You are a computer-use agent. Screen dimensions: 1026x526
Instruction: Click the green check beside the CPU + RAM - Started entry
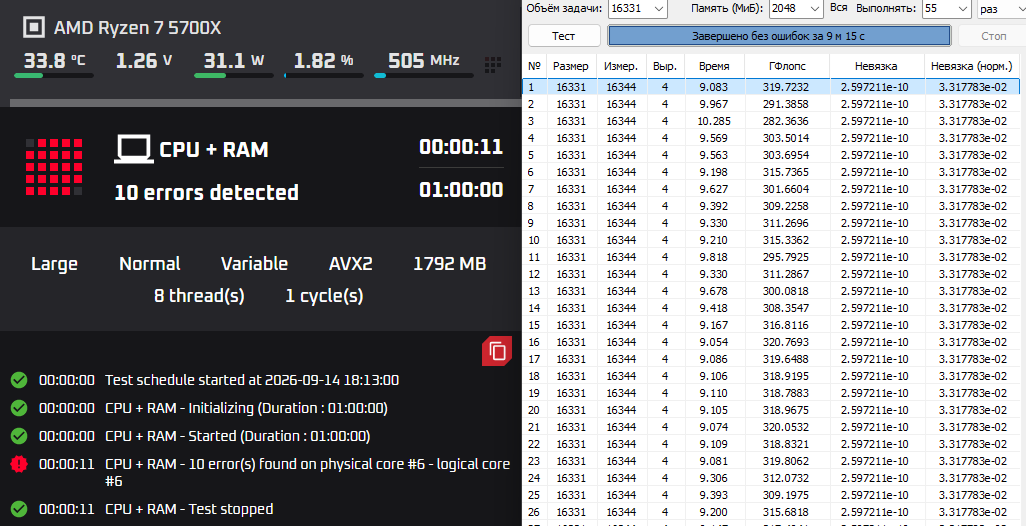[x=19, y=436]
